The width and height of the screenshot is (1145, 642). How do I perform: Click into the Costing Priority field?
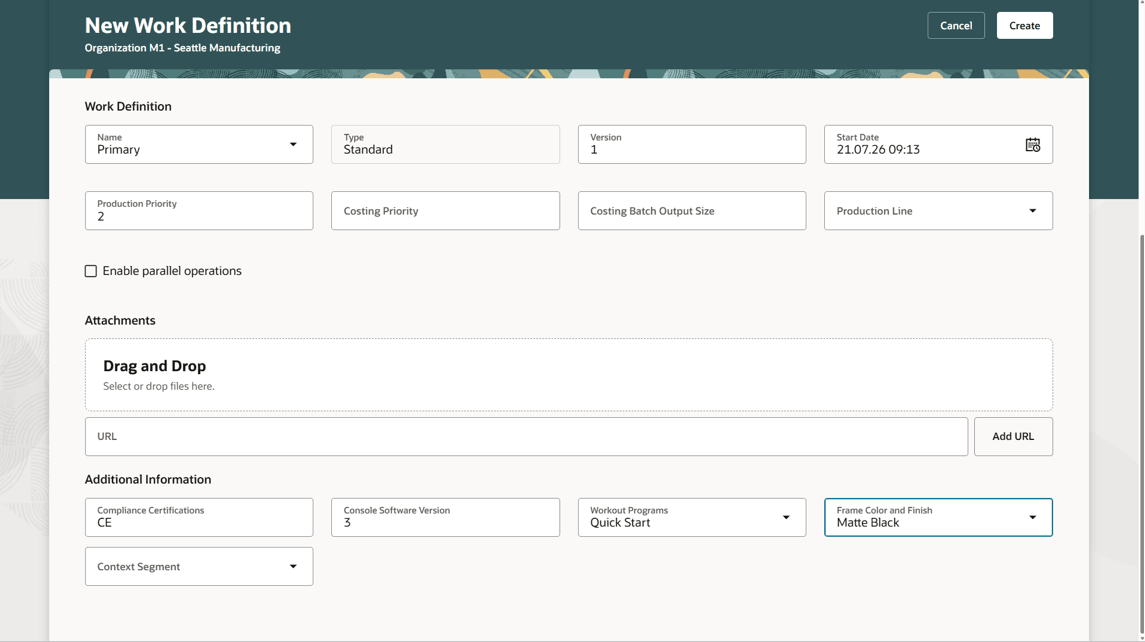[445, 211]
